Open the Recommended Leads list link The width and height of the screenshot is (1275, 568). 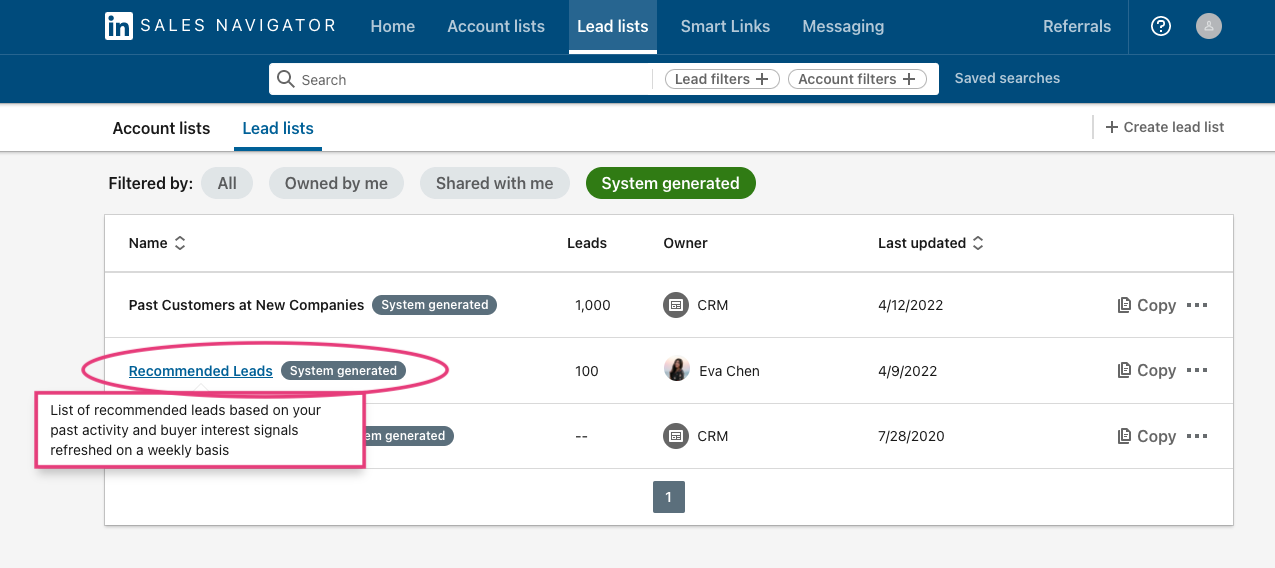coord(201,371)
